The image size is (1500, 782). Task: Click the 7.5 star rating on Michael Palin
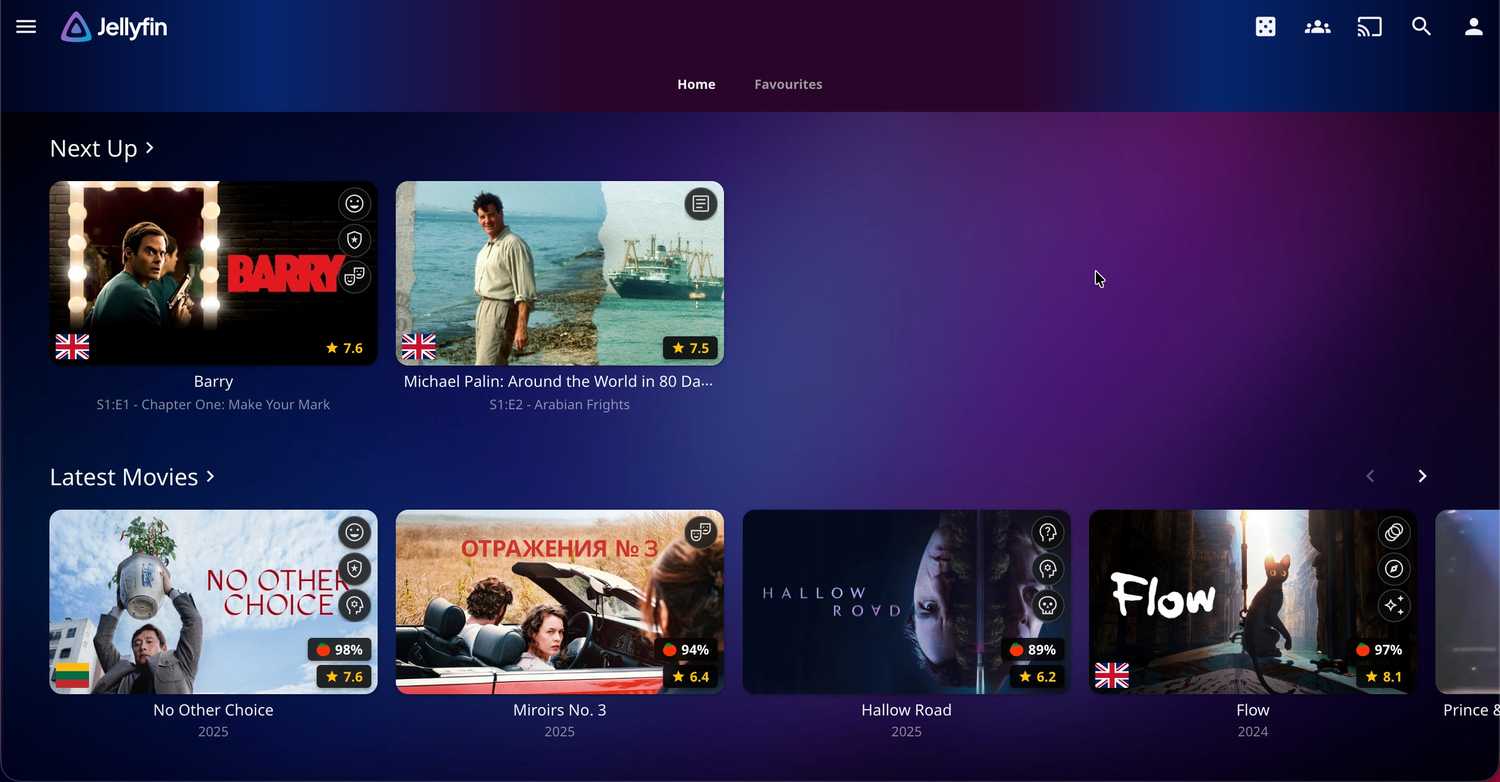point(690,348)
